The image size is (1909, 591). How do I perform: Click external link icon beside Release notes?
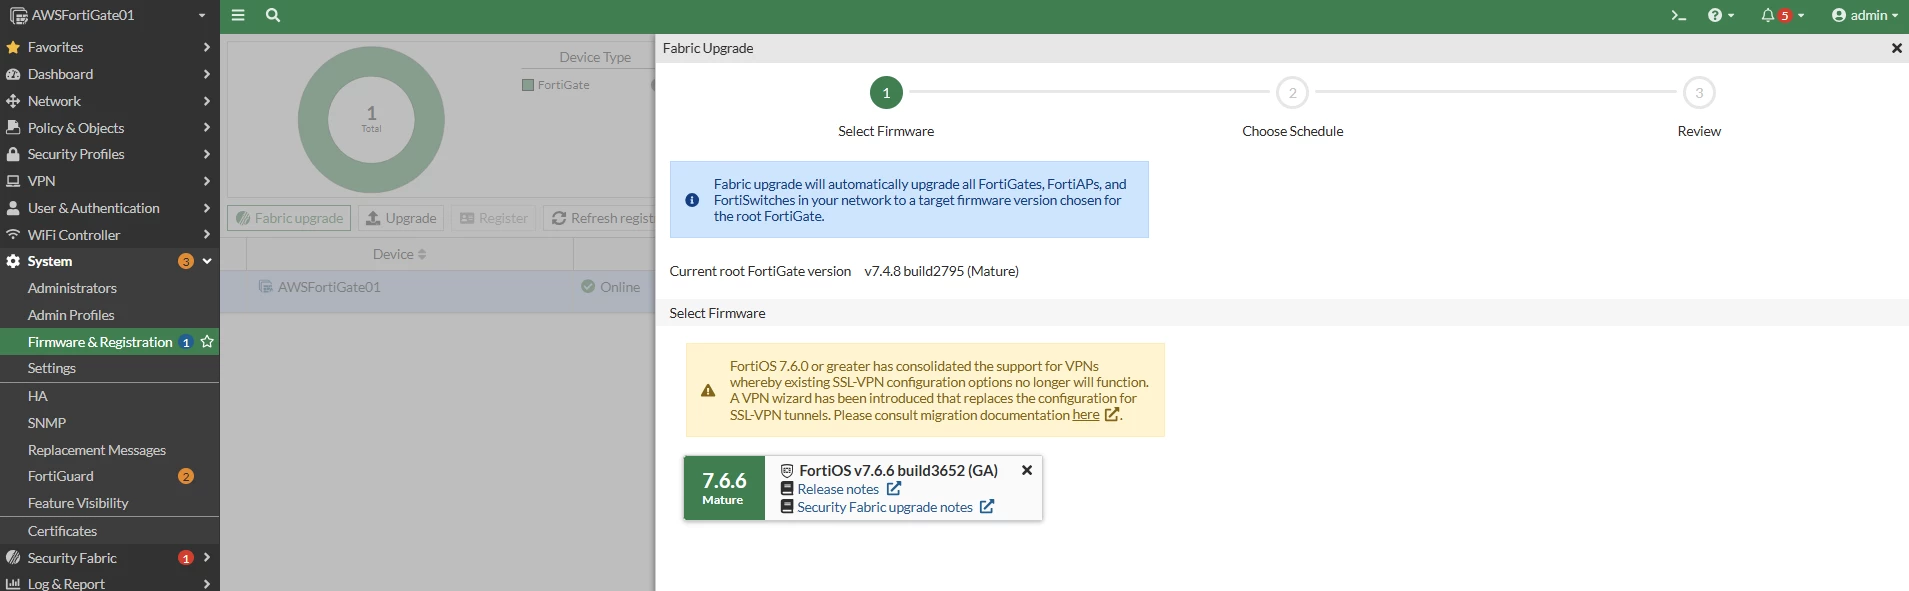tap(894, 488)
